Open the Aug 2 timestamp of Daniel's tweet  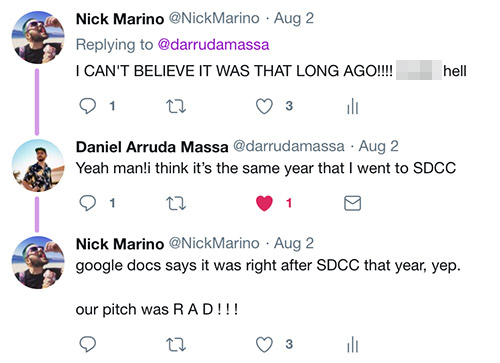click(x=378, y=146)
